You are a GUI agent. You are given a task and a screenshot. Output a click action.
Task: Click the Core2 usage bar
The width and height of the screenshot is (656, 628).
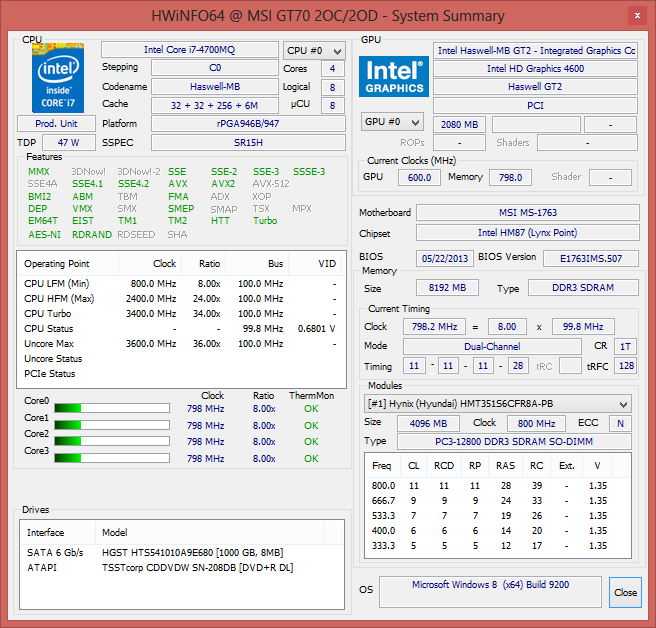click(112, 441)
